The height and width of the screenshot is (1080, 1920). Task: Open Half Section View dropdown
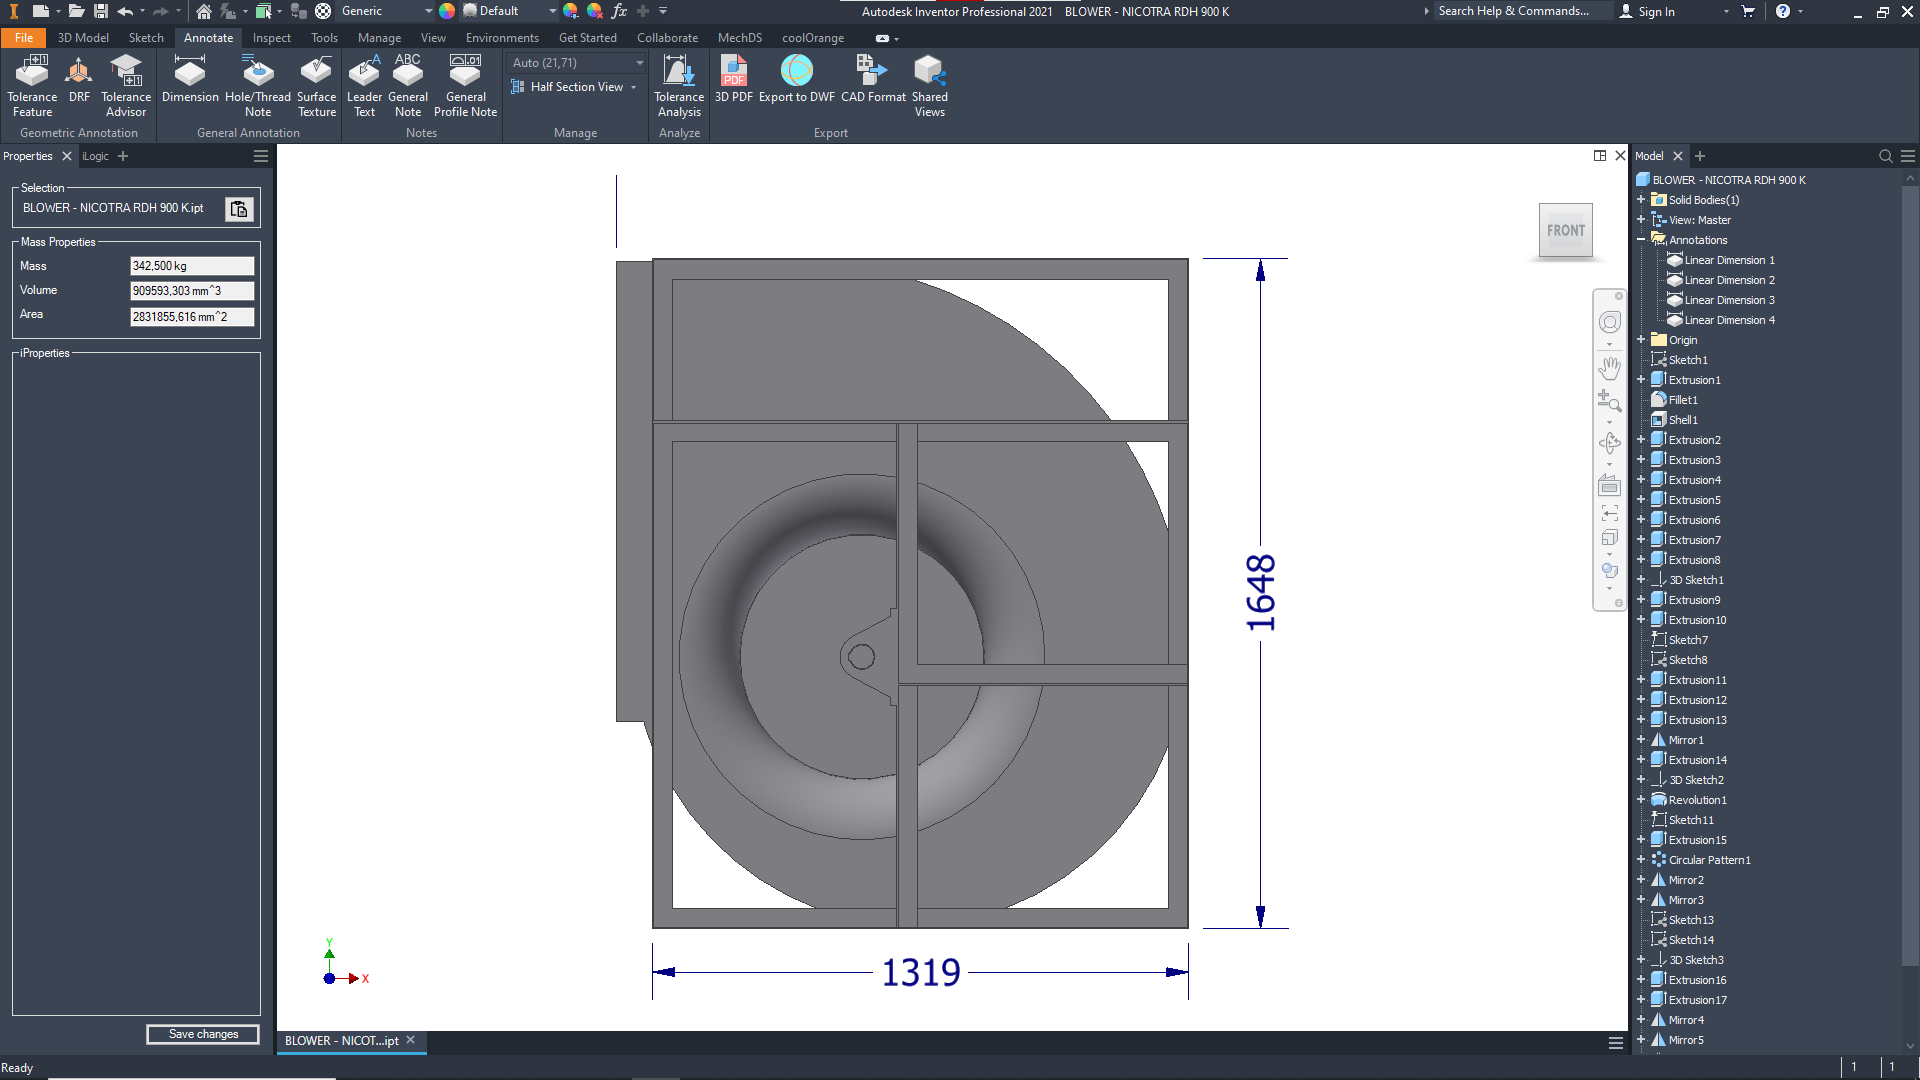point(633,87)
